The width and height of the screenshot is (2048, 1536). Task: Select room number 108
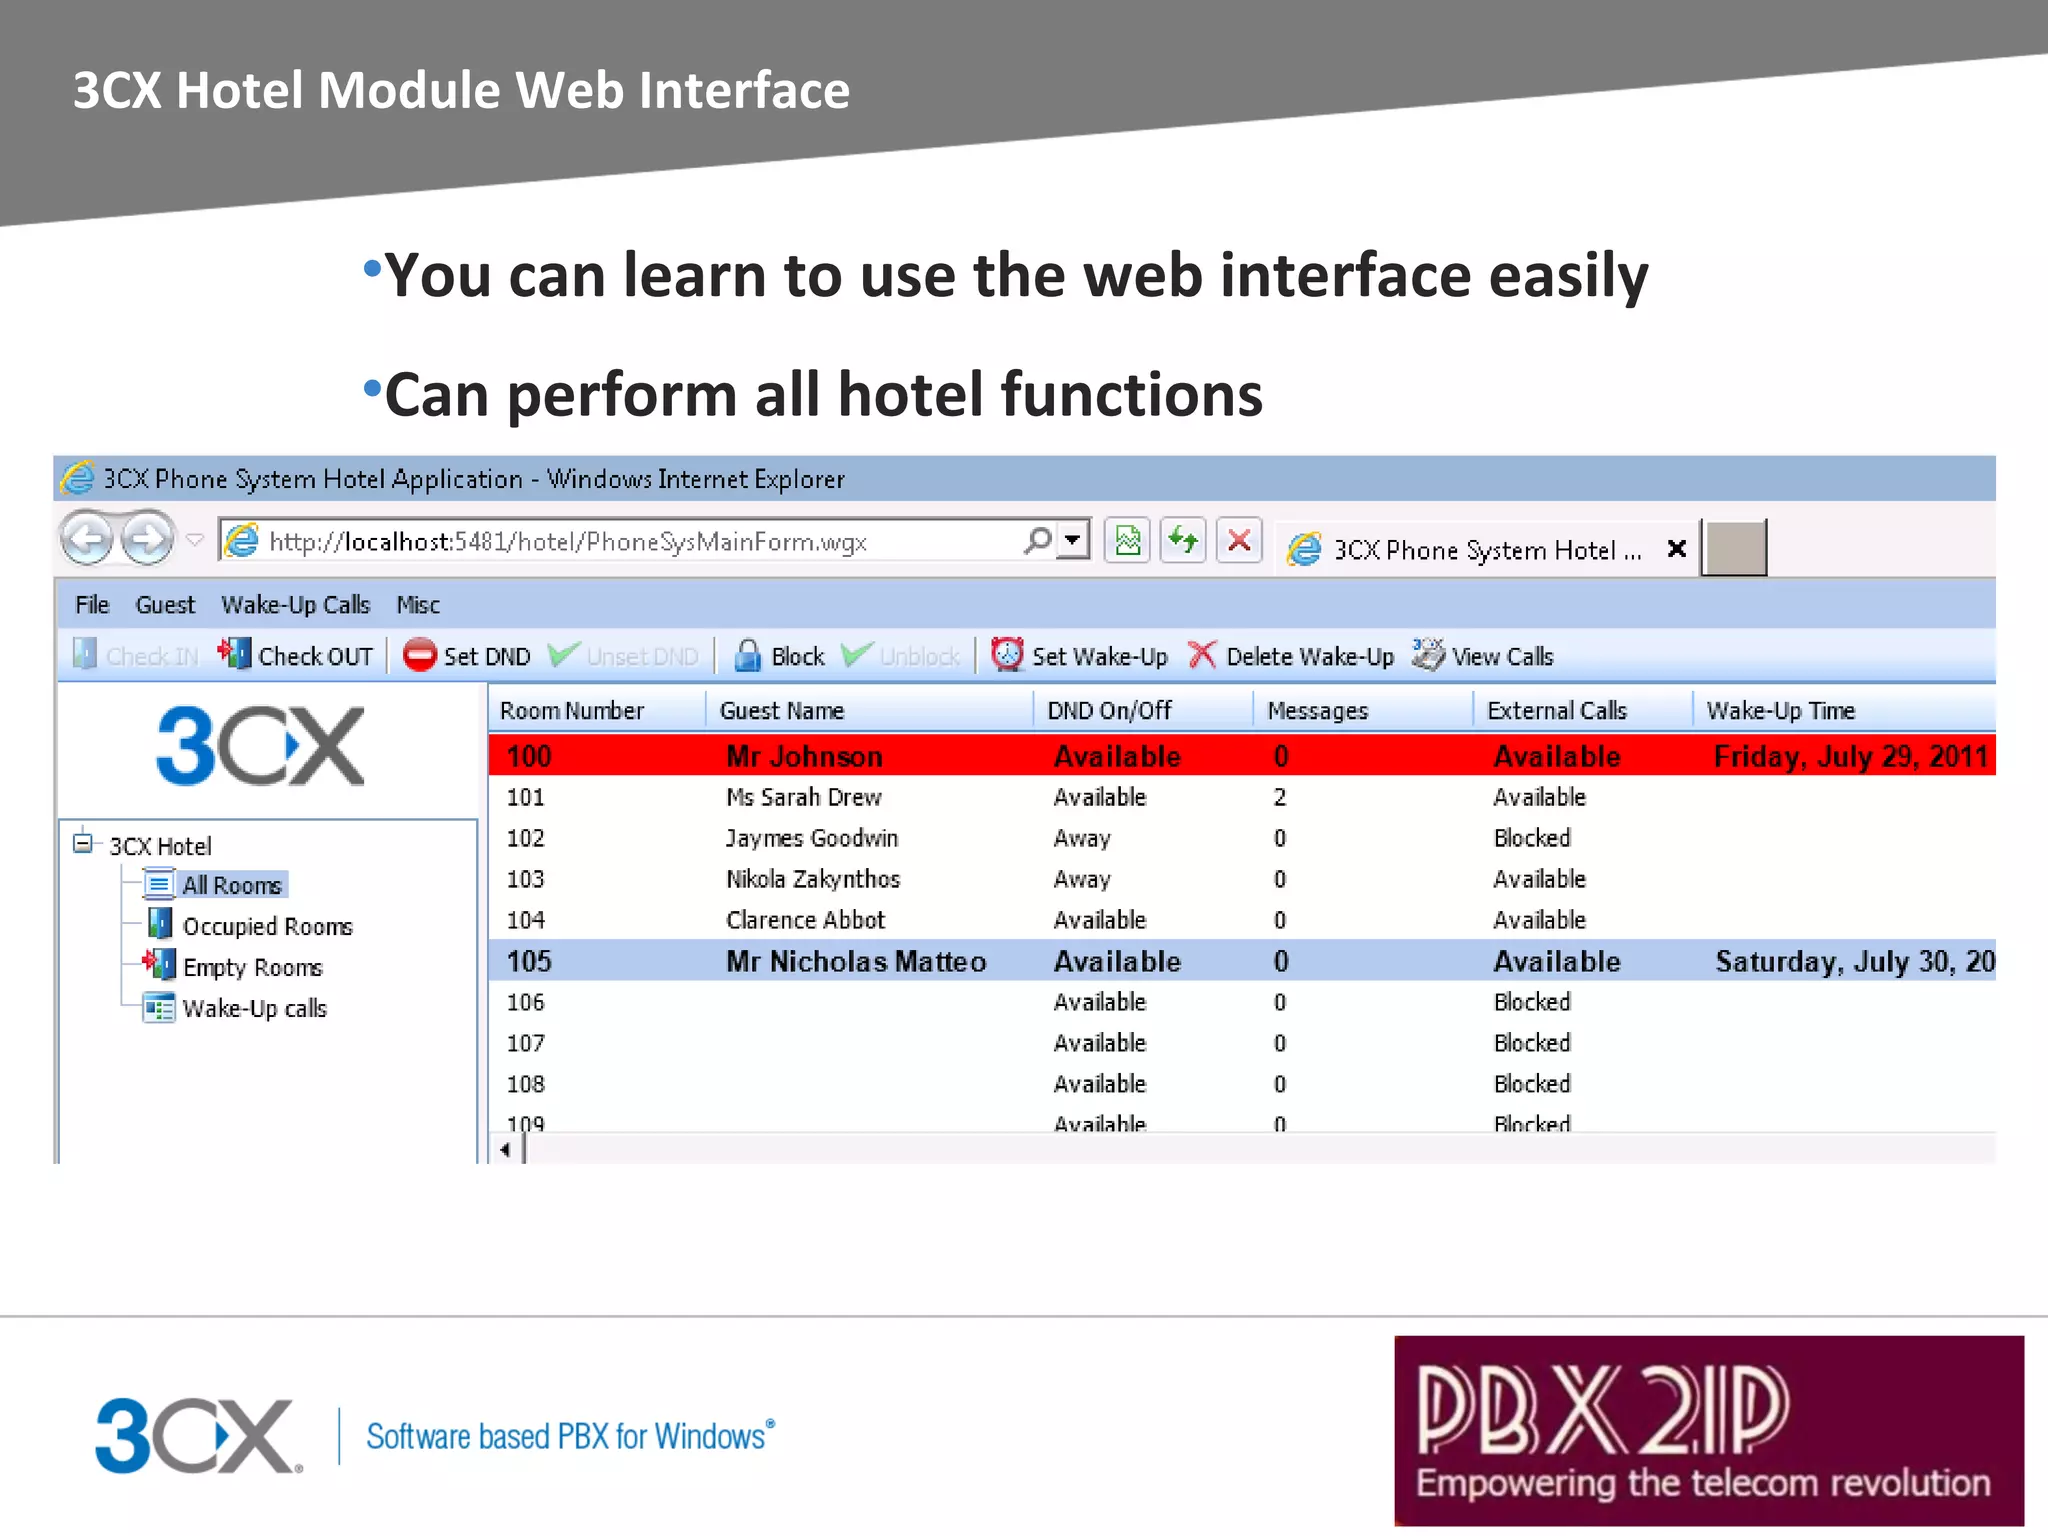pos(526,1084)
